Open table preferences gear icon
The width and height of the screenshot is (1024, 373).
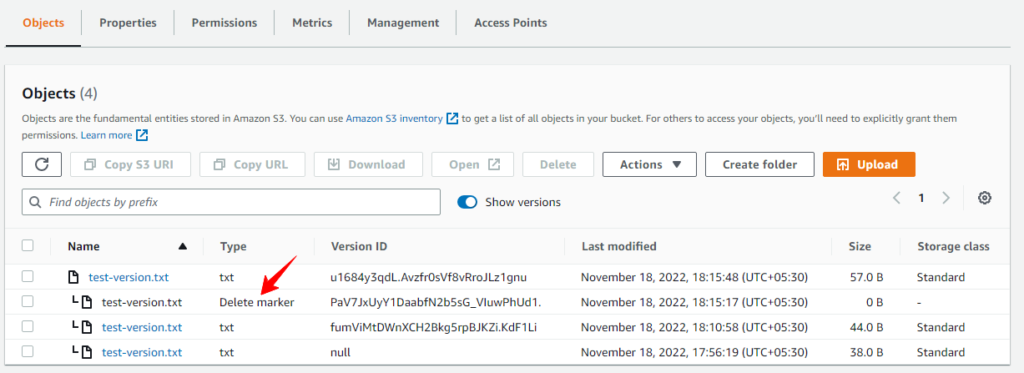(985, 198)
